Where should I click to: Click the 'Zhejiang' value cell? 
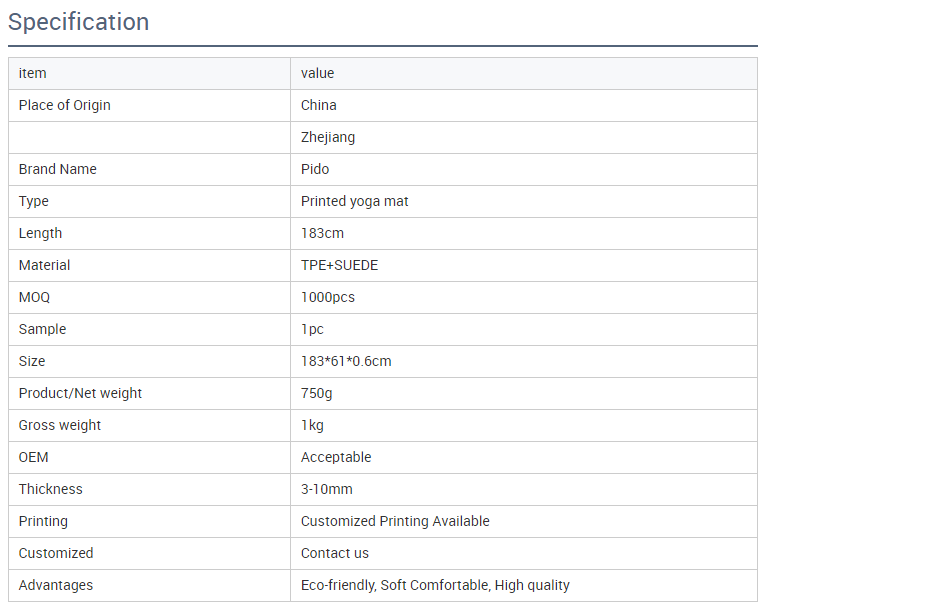pyautogui.click(x=328, y=137)
